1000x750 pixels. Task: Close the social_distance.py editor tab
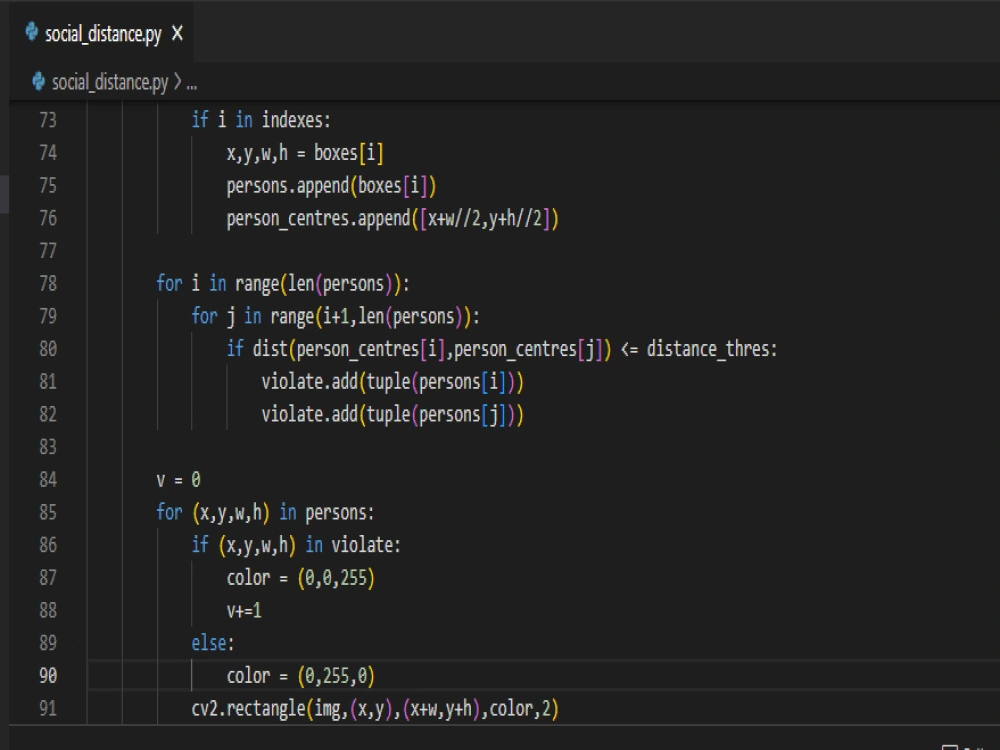tap(176, 32)
